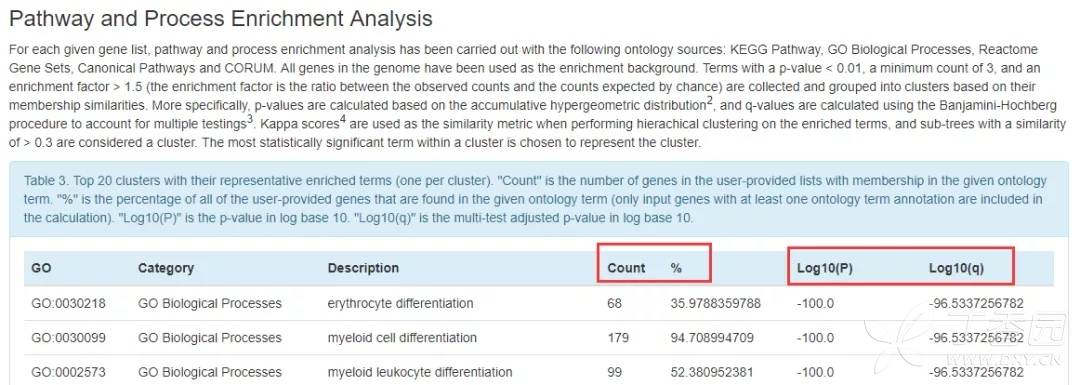Select GO:0002573 identifier cell
The image size is (1080, 385).
[x=68, y=372]
